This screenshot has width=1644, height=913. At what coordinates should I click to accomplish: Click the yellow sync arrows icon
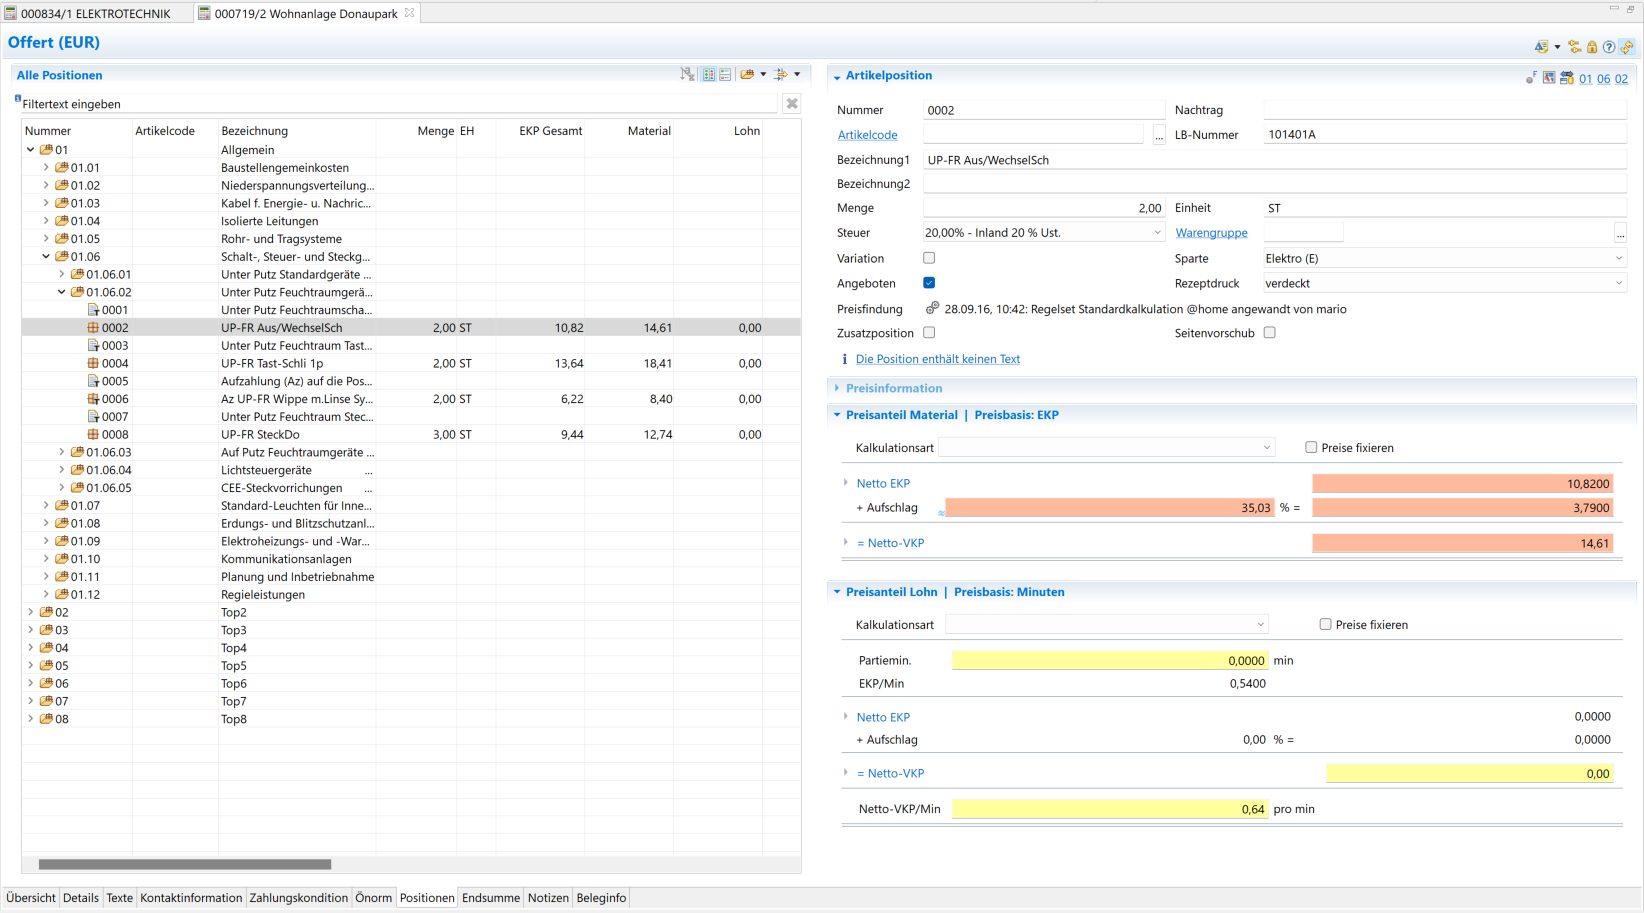(x=1627, y=47)
